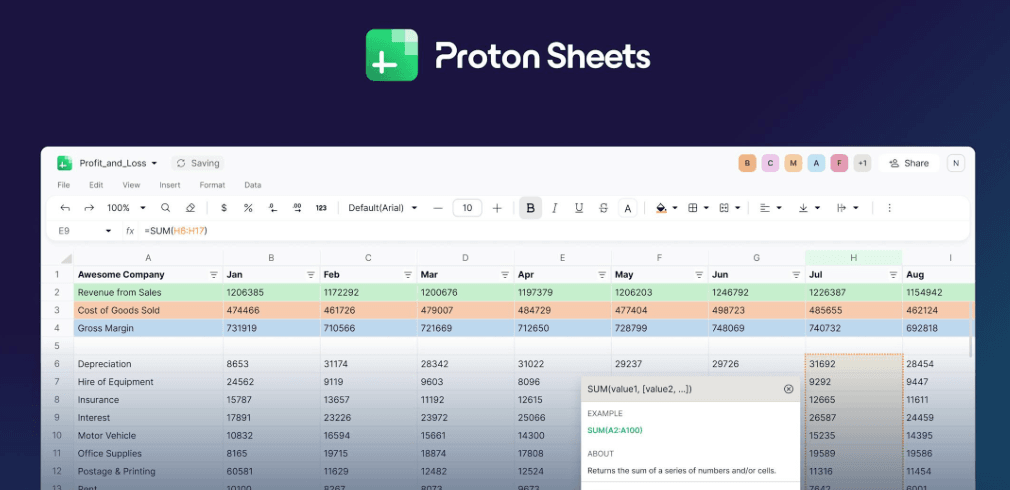Click collaborator avatar M
The image size is (1010, 490).
(x=793, y=164)
